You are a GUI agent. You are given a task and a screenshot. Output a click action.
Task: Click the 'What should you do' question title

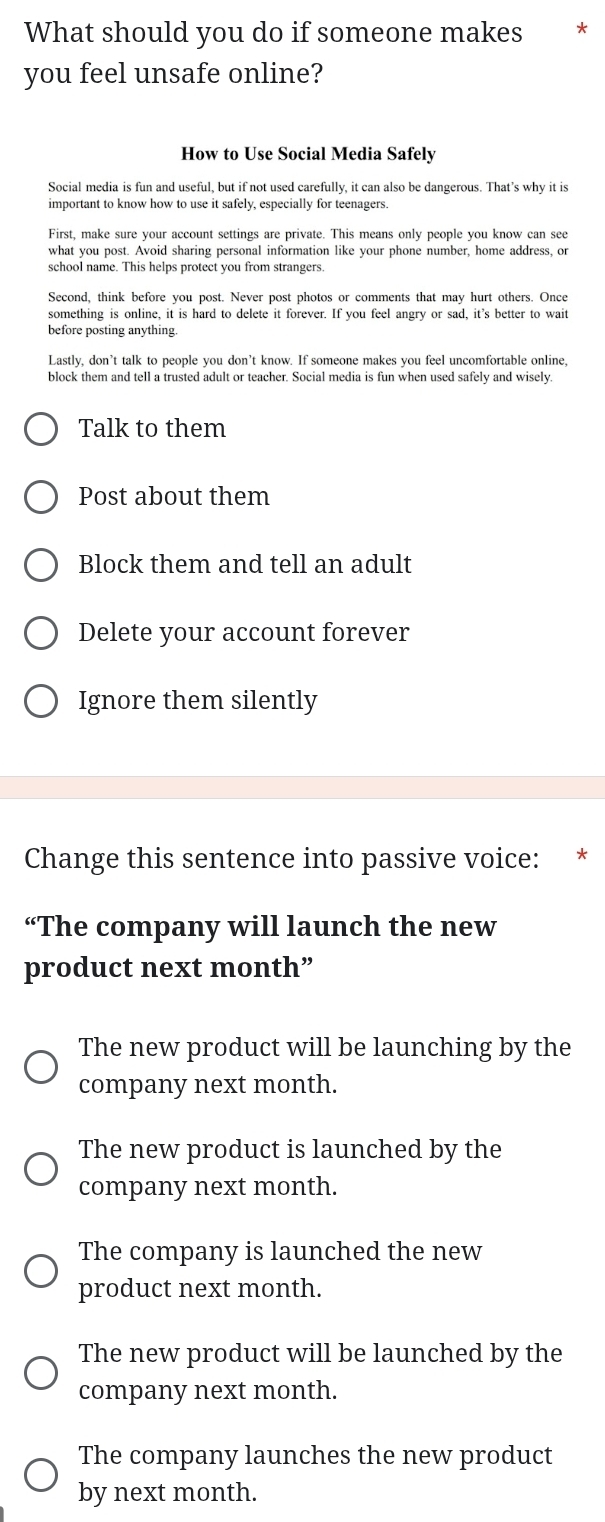273,53
